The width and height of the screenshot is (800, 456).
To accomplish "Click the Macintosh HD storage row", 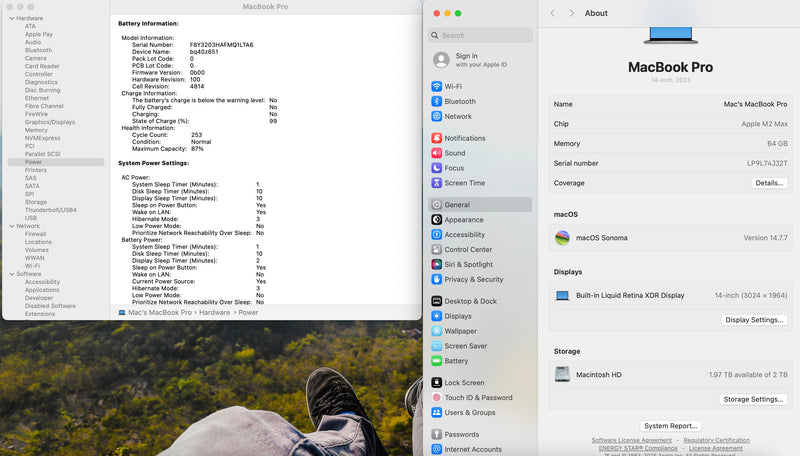I will tap(670, 374).
